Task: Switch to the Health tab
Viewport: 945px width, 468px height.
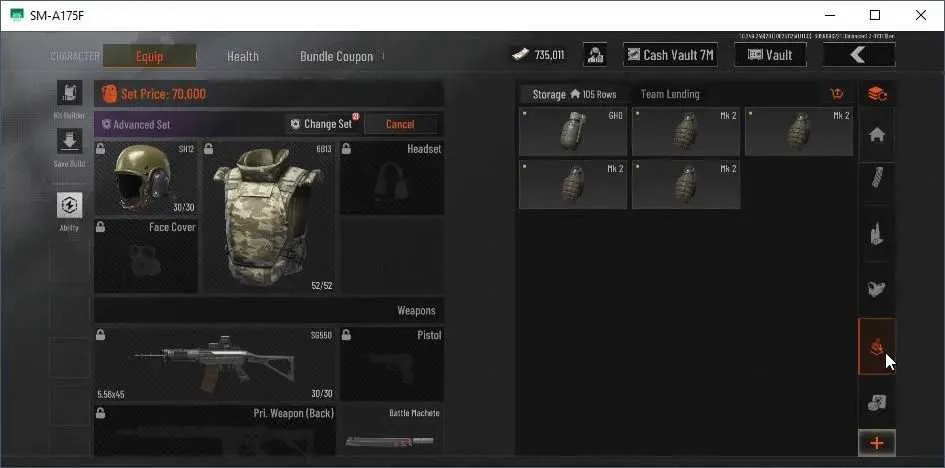Action: point(243,56)
